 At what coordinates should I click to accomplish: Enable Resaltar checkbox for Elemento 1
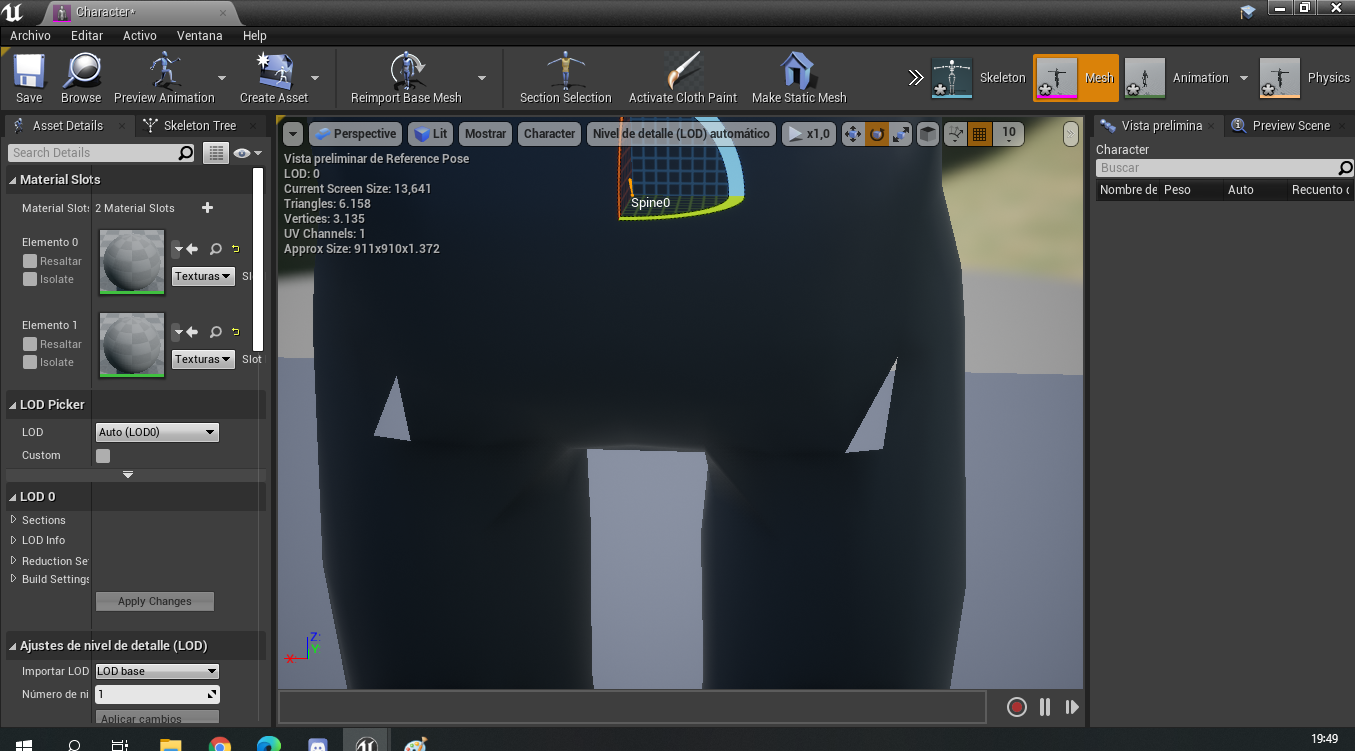pyautogui.click(x=30, y=344)
